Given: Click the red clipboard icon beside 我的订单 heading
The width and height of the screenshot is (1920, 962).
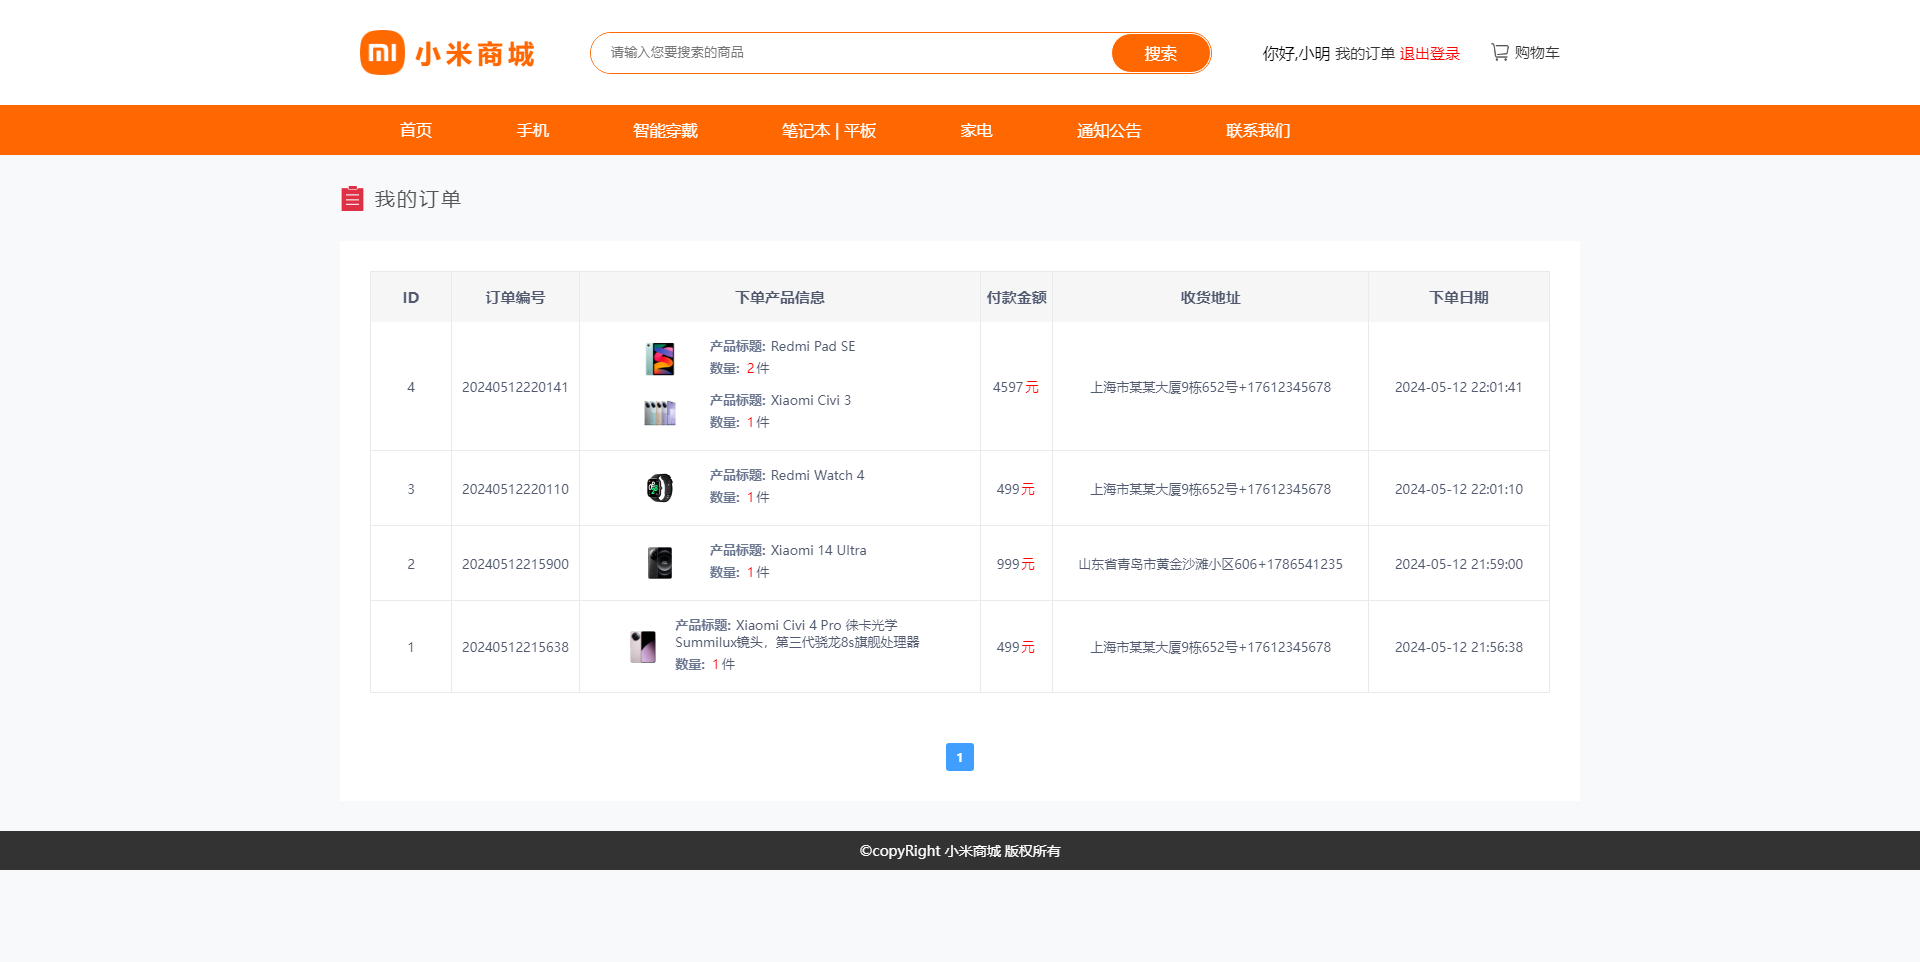Looking at the screenshot, I should click(x=352, y=198).
